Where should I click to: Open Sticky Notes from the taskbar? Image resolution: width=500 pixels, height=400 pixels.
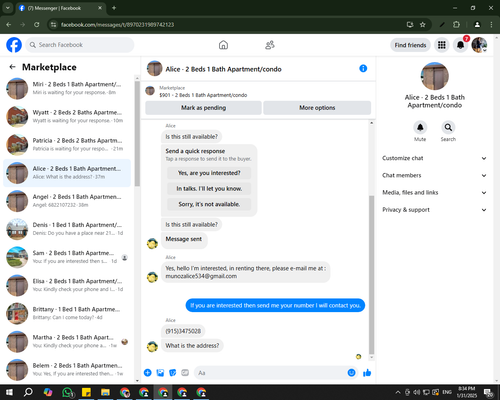(86, 392)
